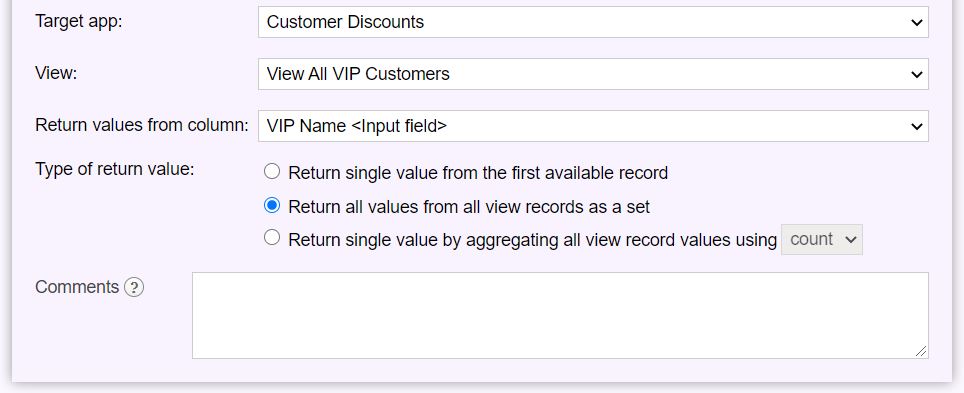964x393 pixels.
Task: Click the count selector's small chevron
Action: pyautogui.click(x=851, y=240)
